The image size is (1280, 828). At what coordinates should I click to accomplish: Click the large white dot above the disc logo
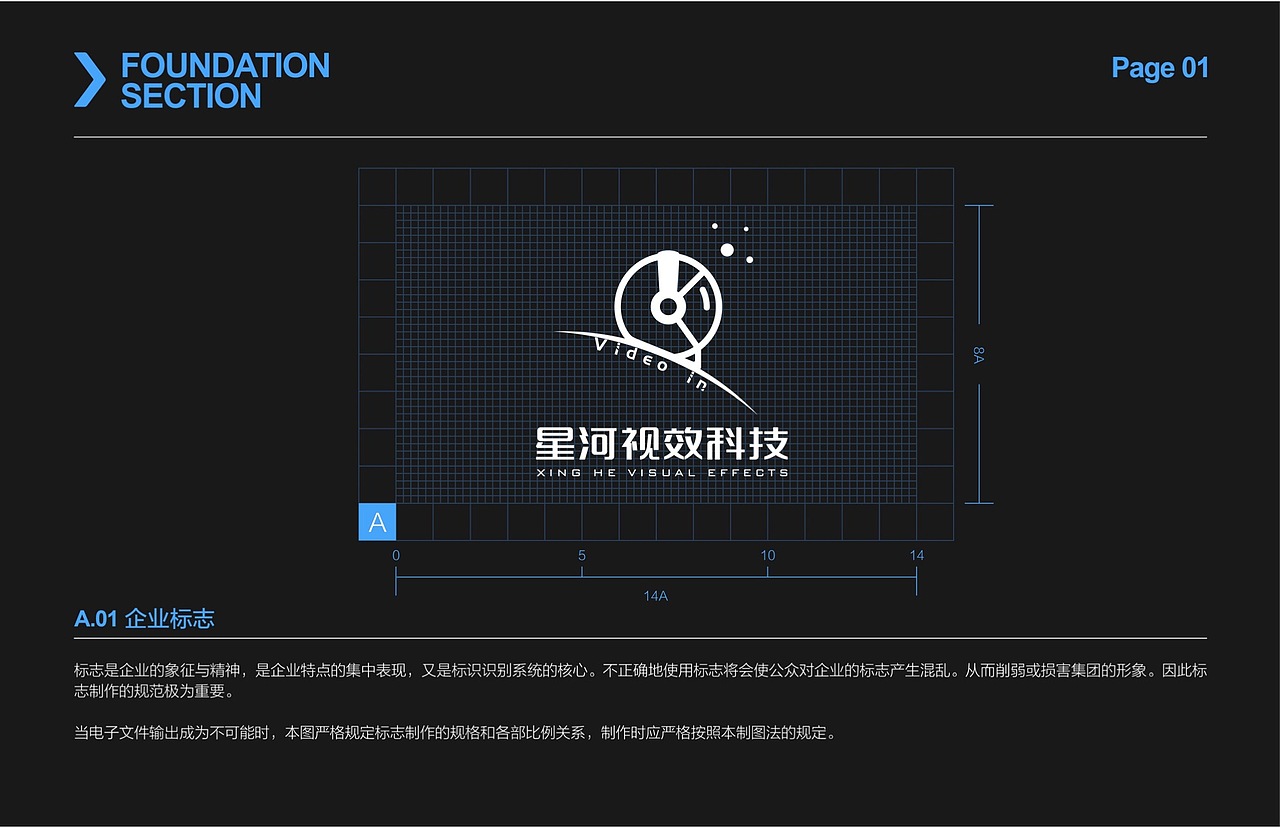point(727,249)
